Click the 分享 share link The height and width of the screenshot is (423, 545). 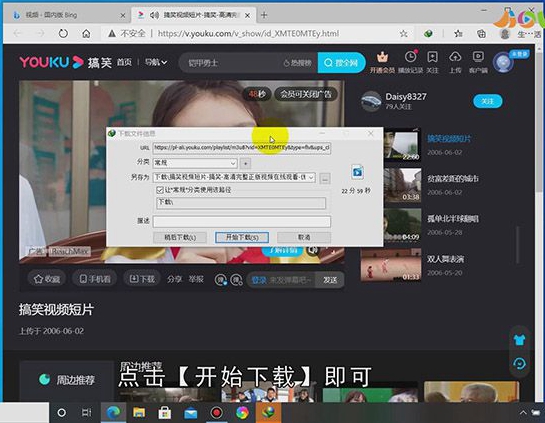coord(174,279)
